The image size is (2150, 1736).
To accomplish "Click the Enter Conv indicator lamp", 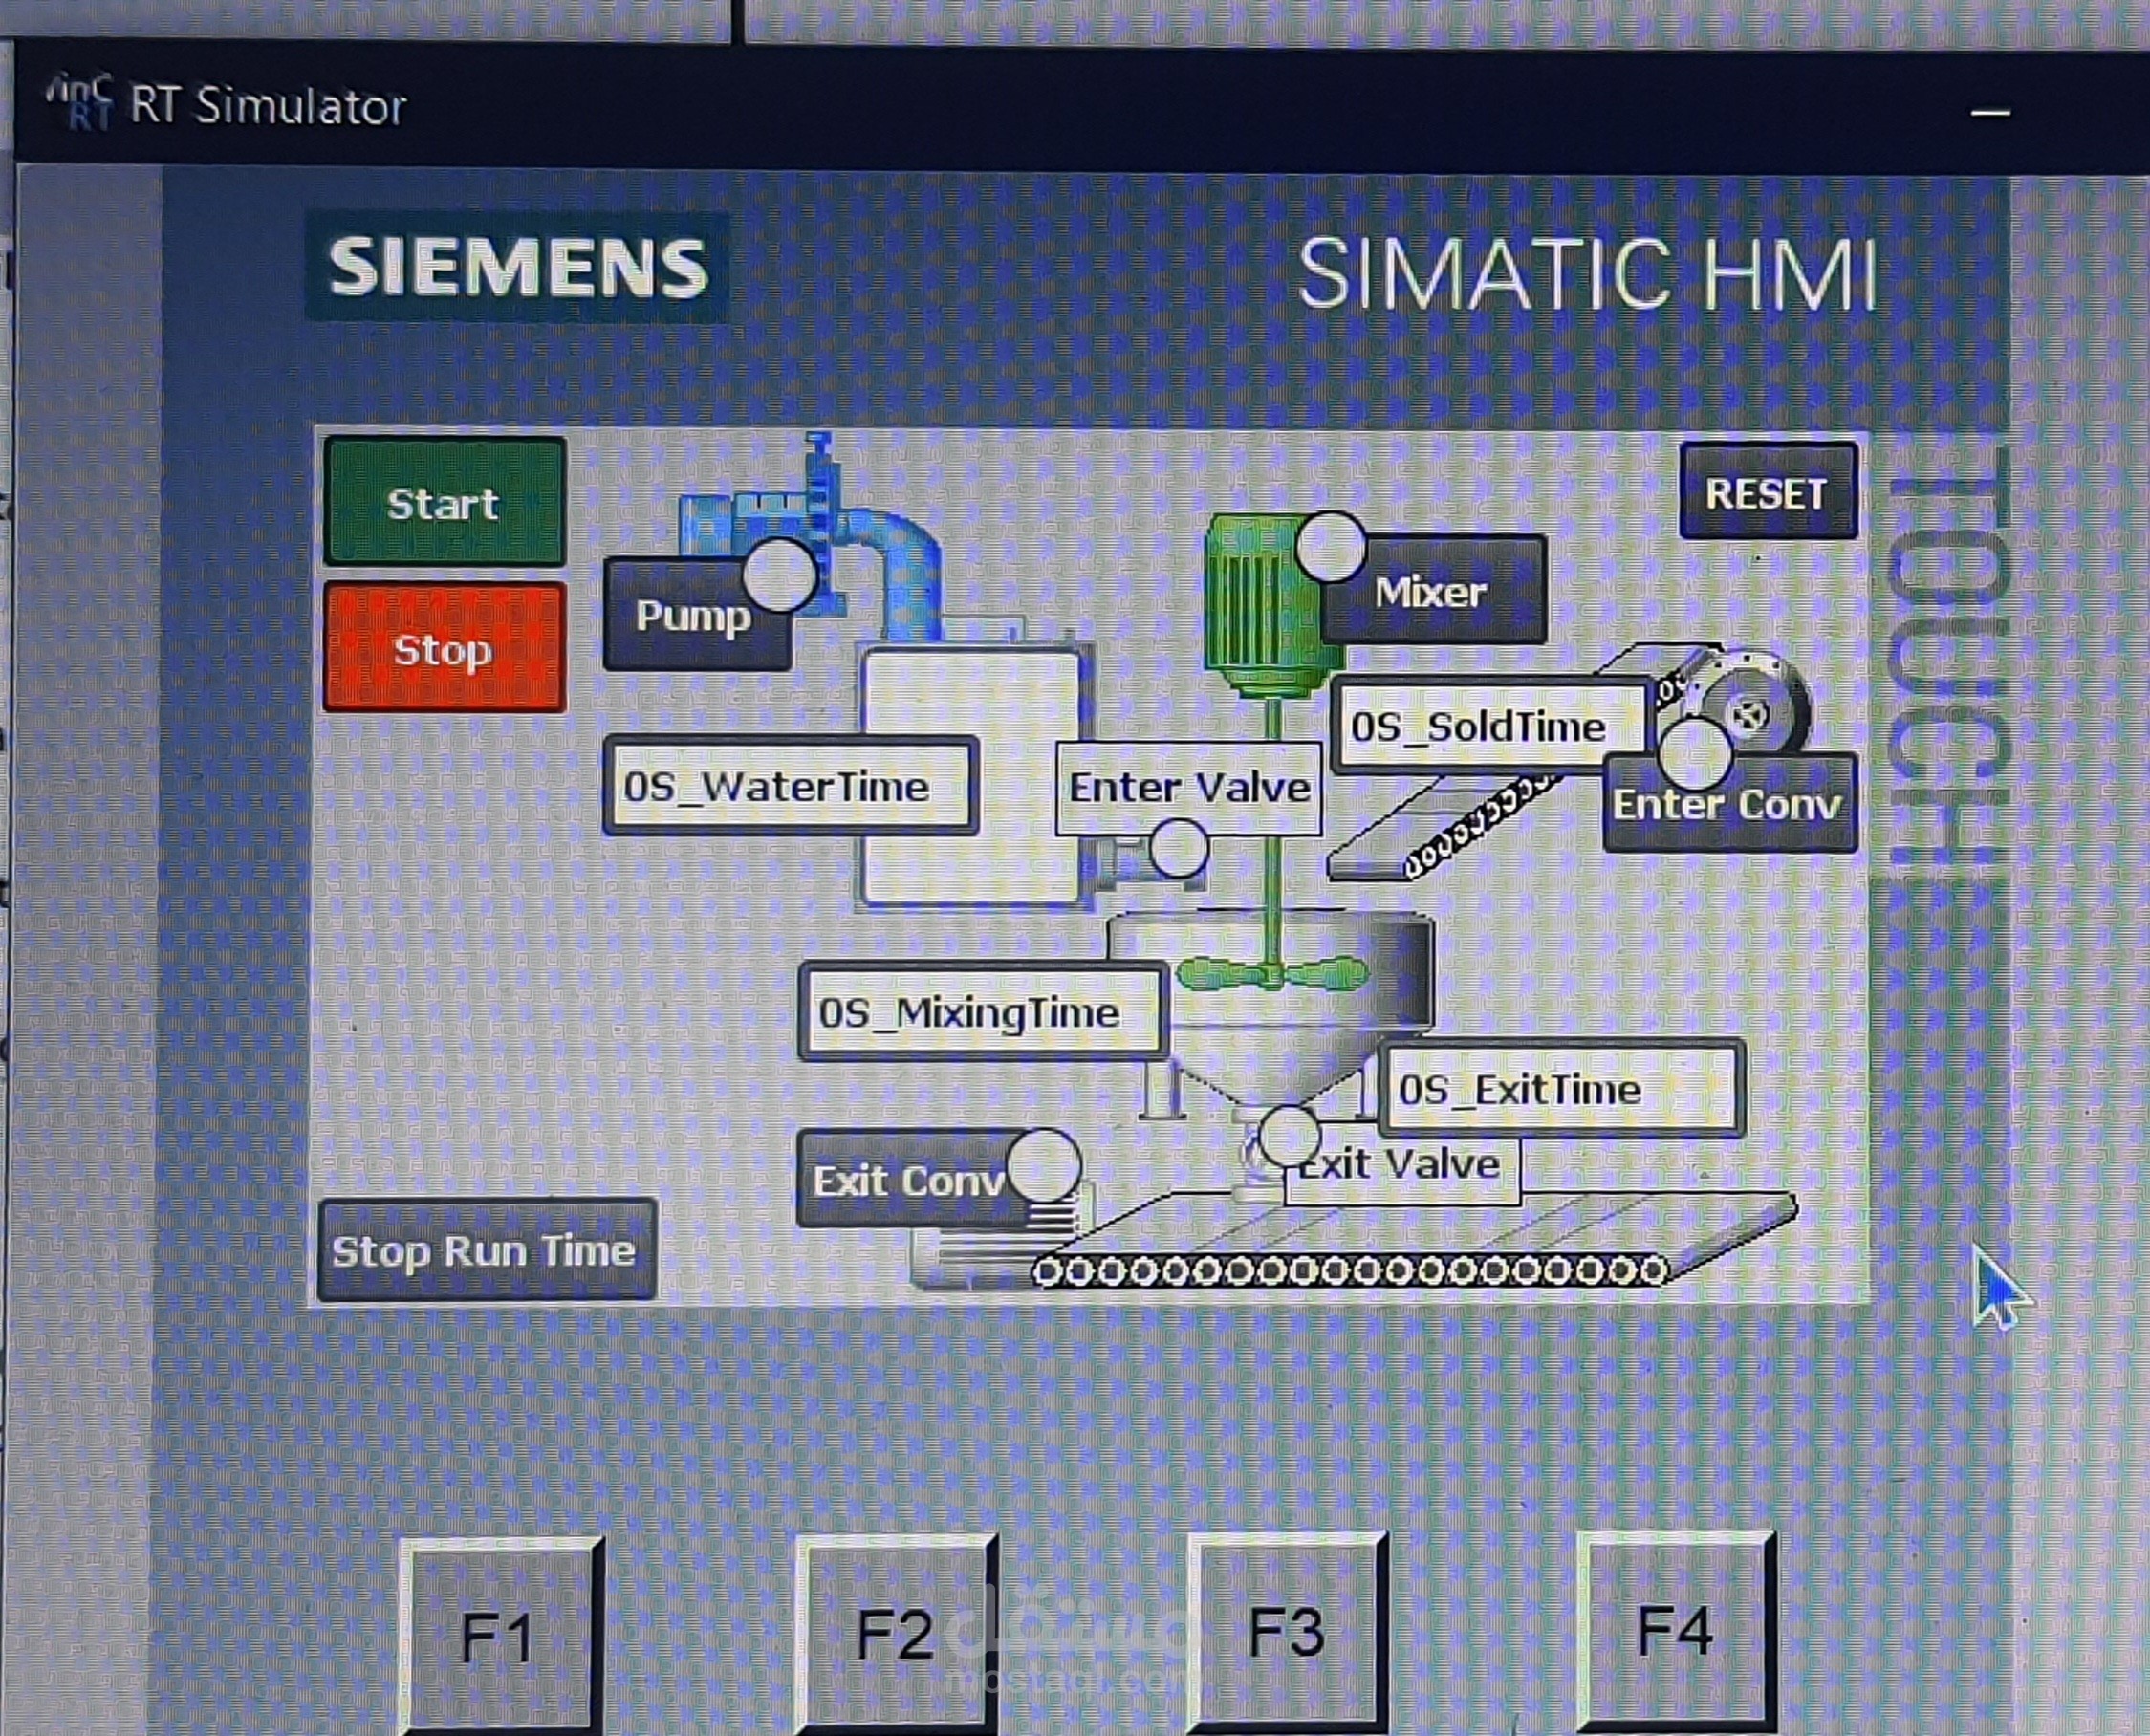I will tap(1695, 753).
